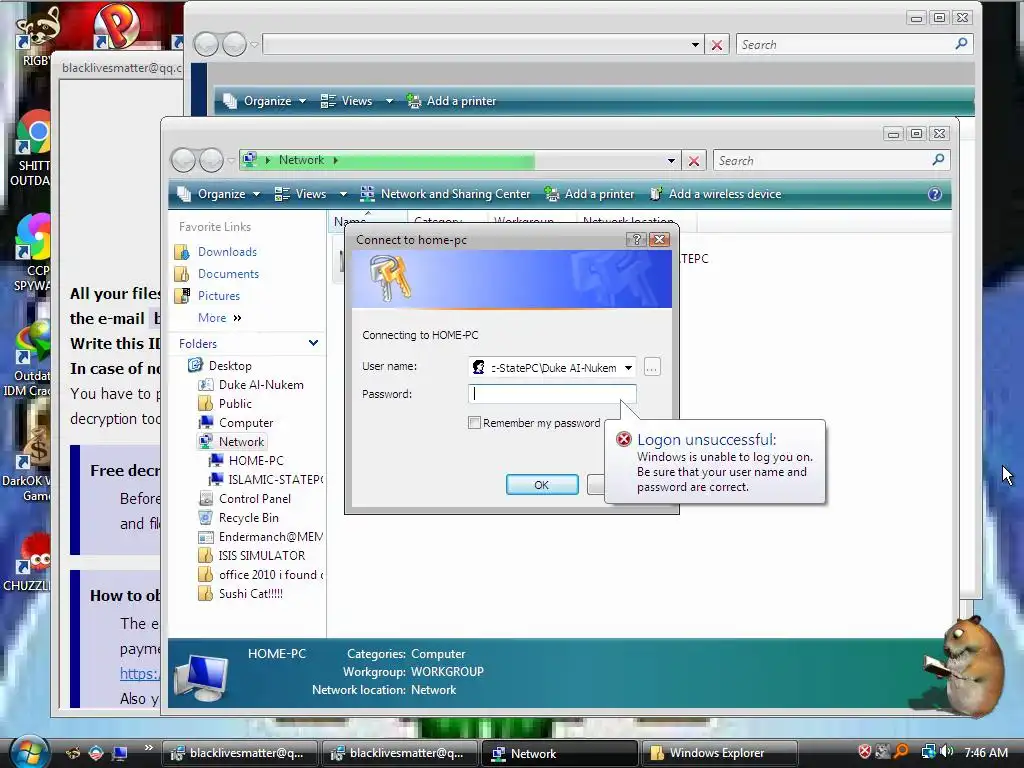The image size is (1024, 768).
Task: Click the https link in ransom note
Action: click(x=139, y=673)
